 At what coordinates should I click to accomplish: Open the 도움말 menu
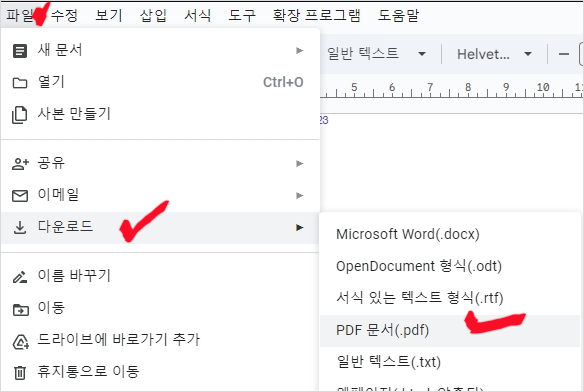pyautogui.click(x=398, y=15)
